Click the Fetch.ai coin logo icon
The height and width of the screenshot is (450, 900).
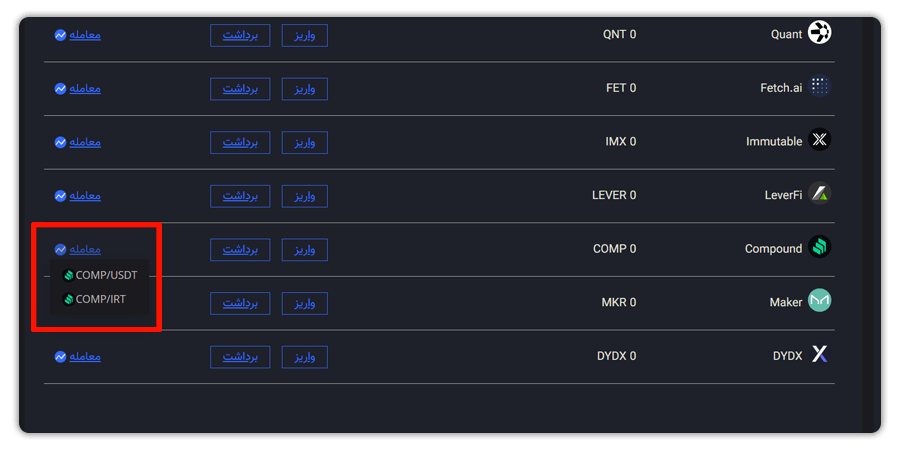tap(819, 87)
